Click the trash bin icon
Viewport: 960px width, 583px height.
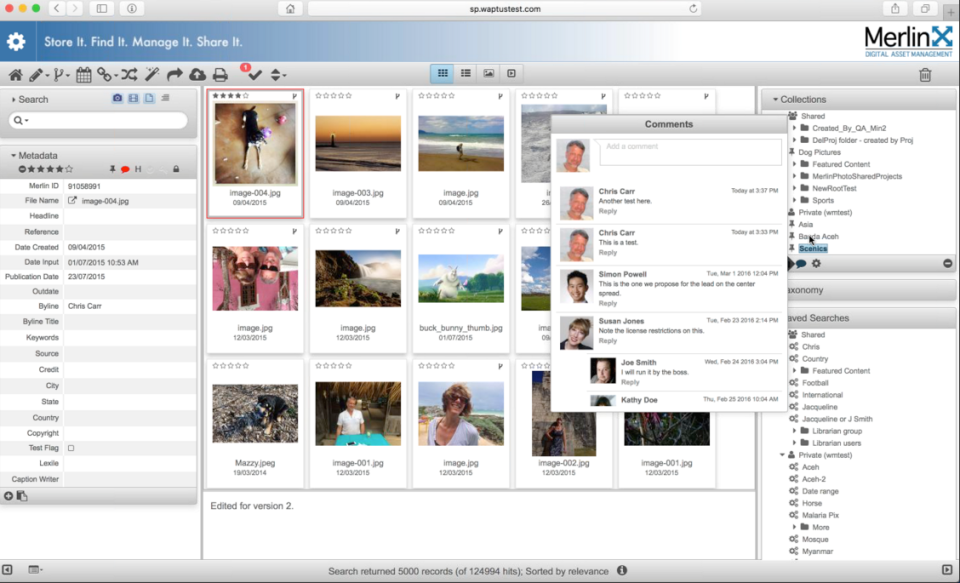point(925,75)
